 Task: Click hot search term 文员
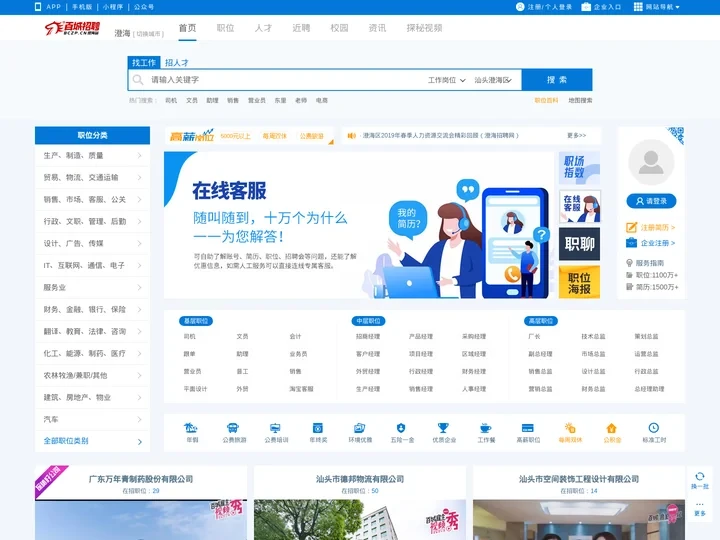coord(191,100)
